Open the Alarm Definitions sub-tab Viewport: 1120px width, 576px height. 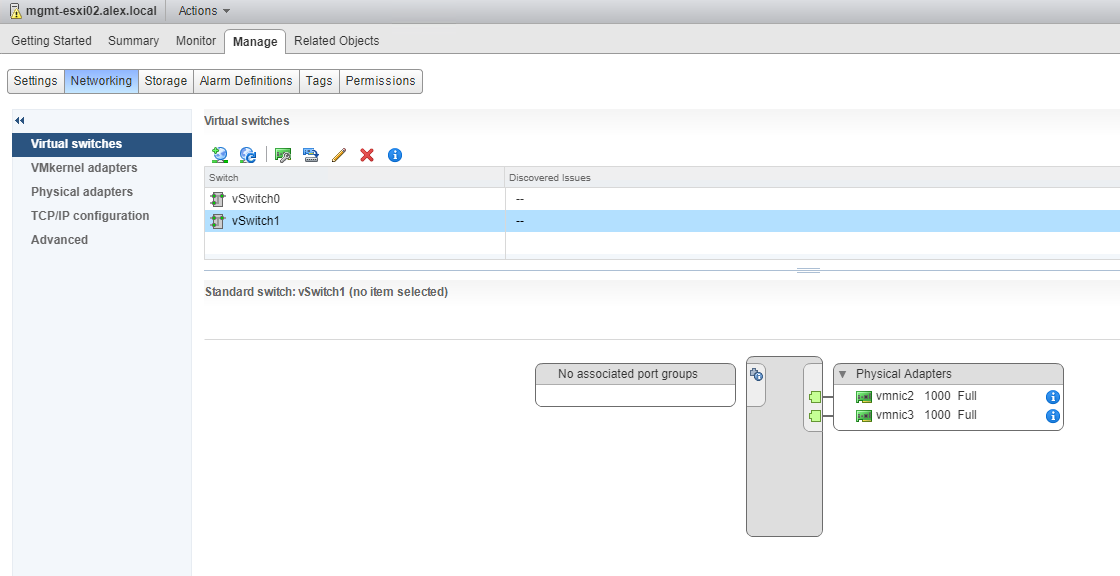(246, 81)
